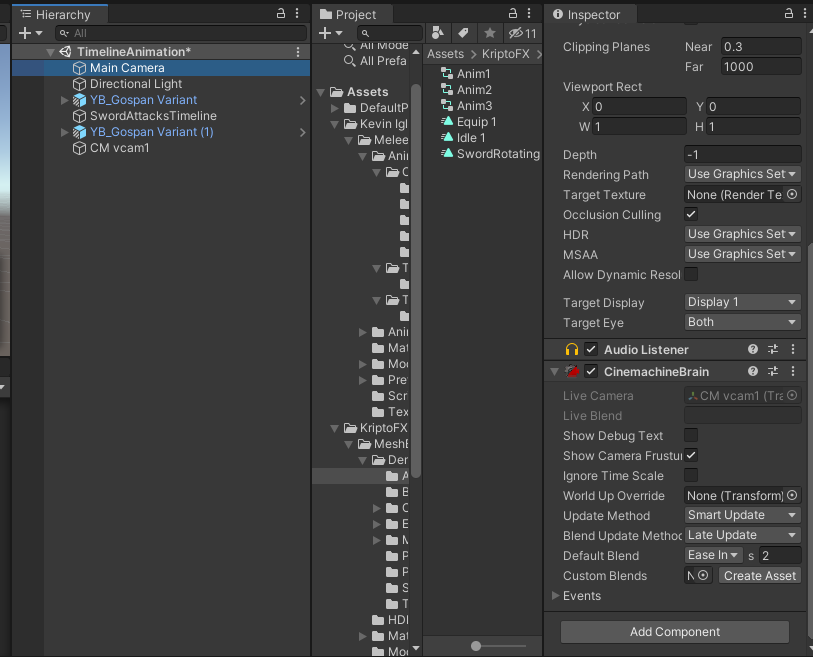The height and width of the screenshot is (657, 813).
Task: Toggle hidden packages visibility (11)
Action: [x=522, y=33]
